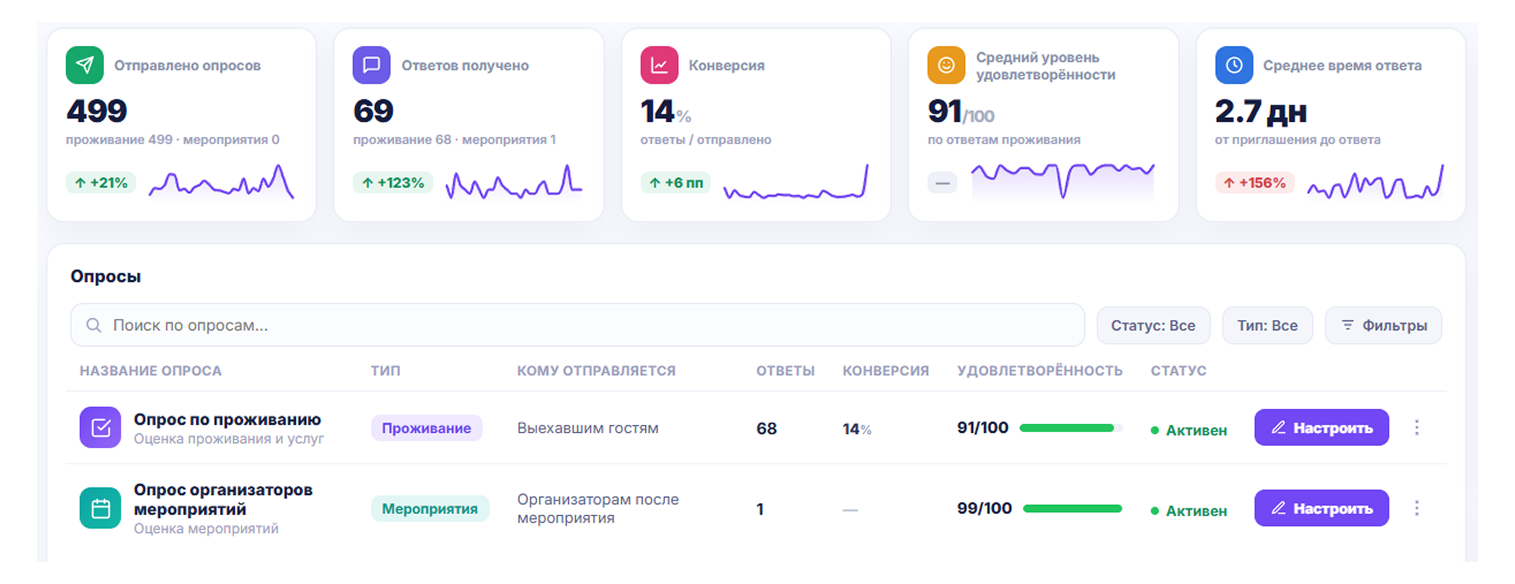
Task: Click Активен status of Опрос организаторов
Action: tap(1189, 510)
